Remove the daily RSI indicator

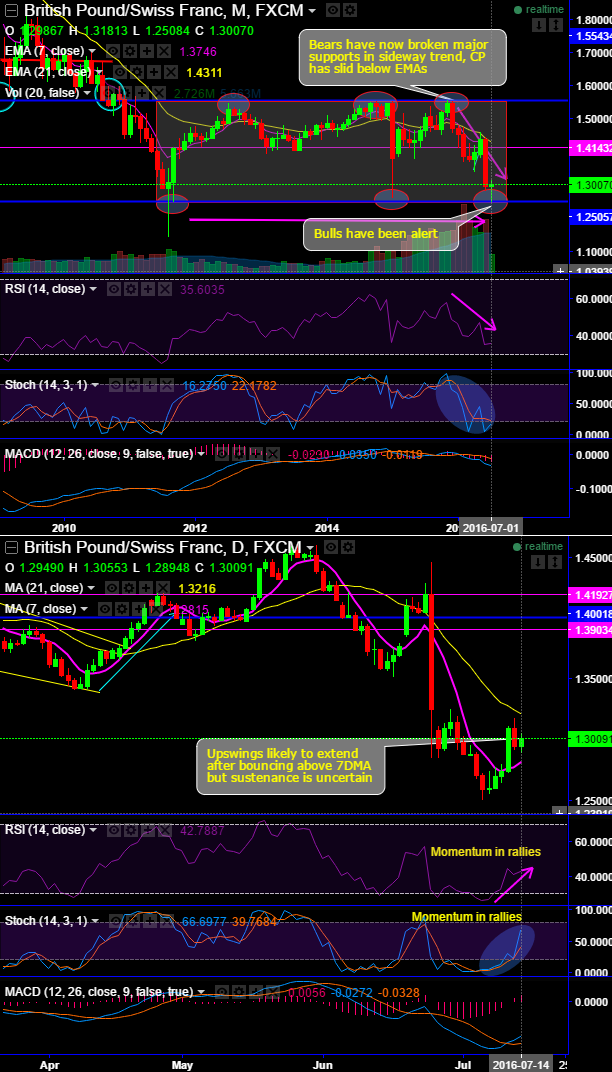tap(163, 829)
